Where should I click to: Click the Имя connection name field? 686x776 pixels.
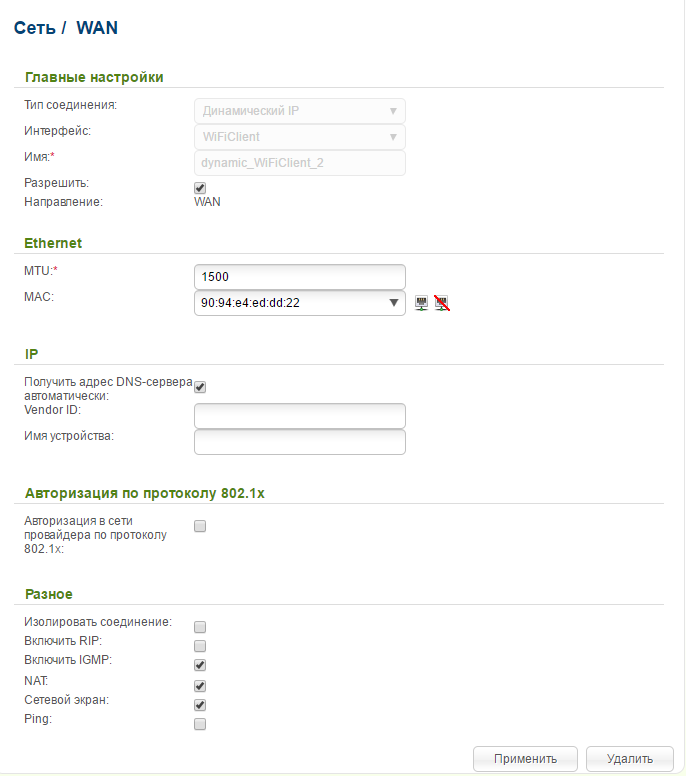pyautogui.click(x=299, y=162)
